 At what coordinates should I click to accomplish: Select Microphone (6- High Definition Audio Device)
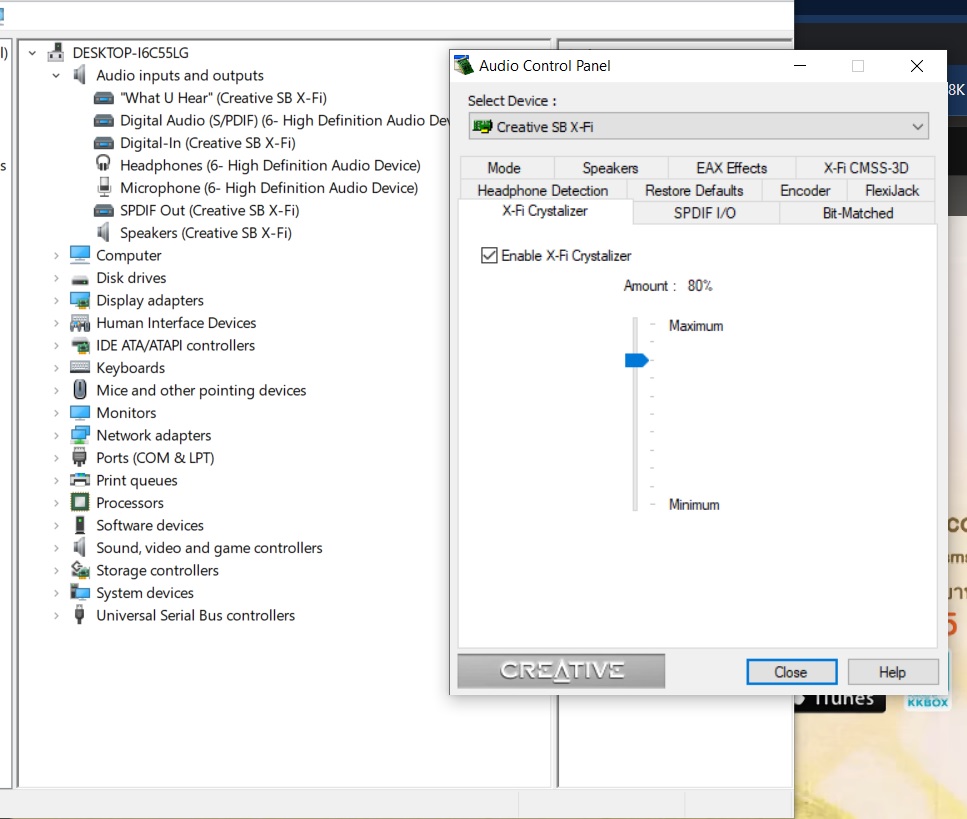coord(269,188)
